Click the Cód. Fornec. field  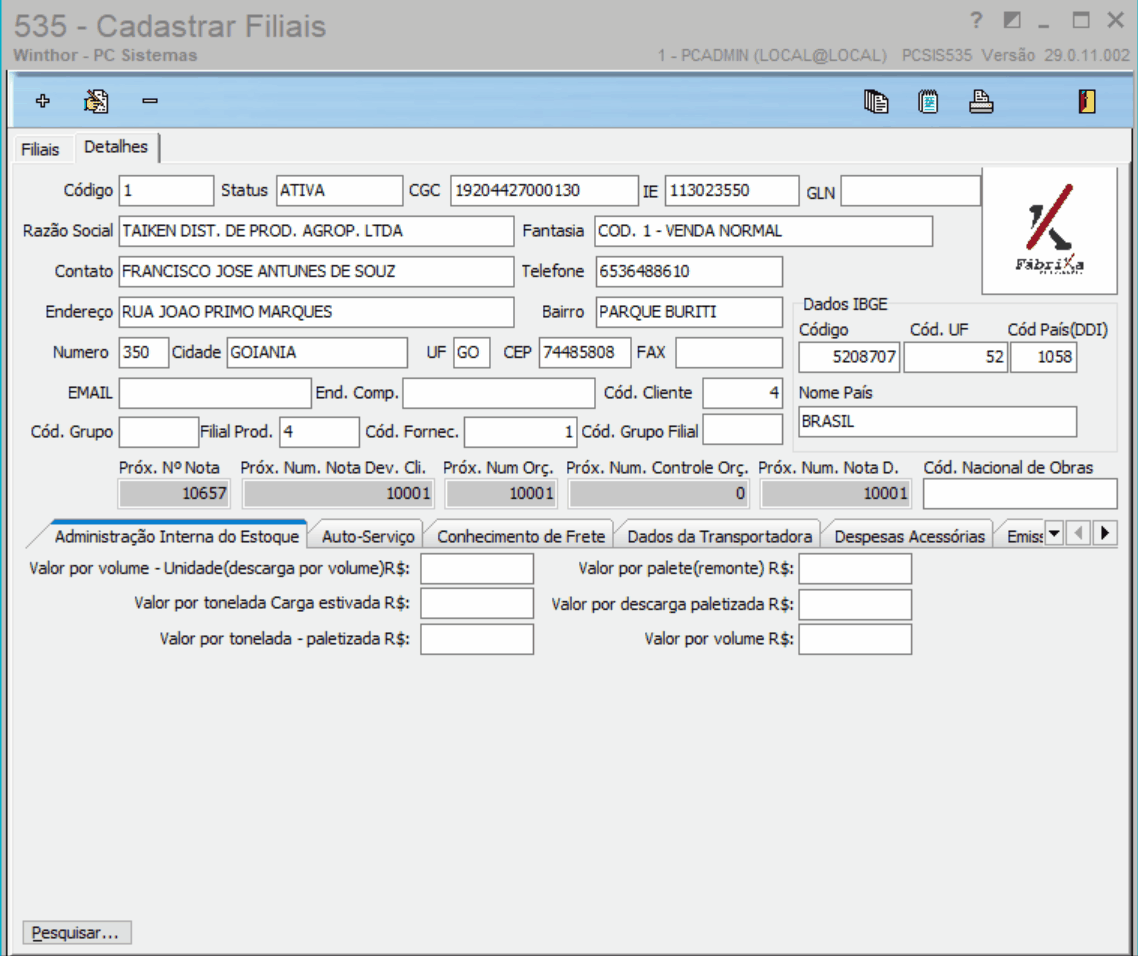pyautogui.click(x=520, y=433)
